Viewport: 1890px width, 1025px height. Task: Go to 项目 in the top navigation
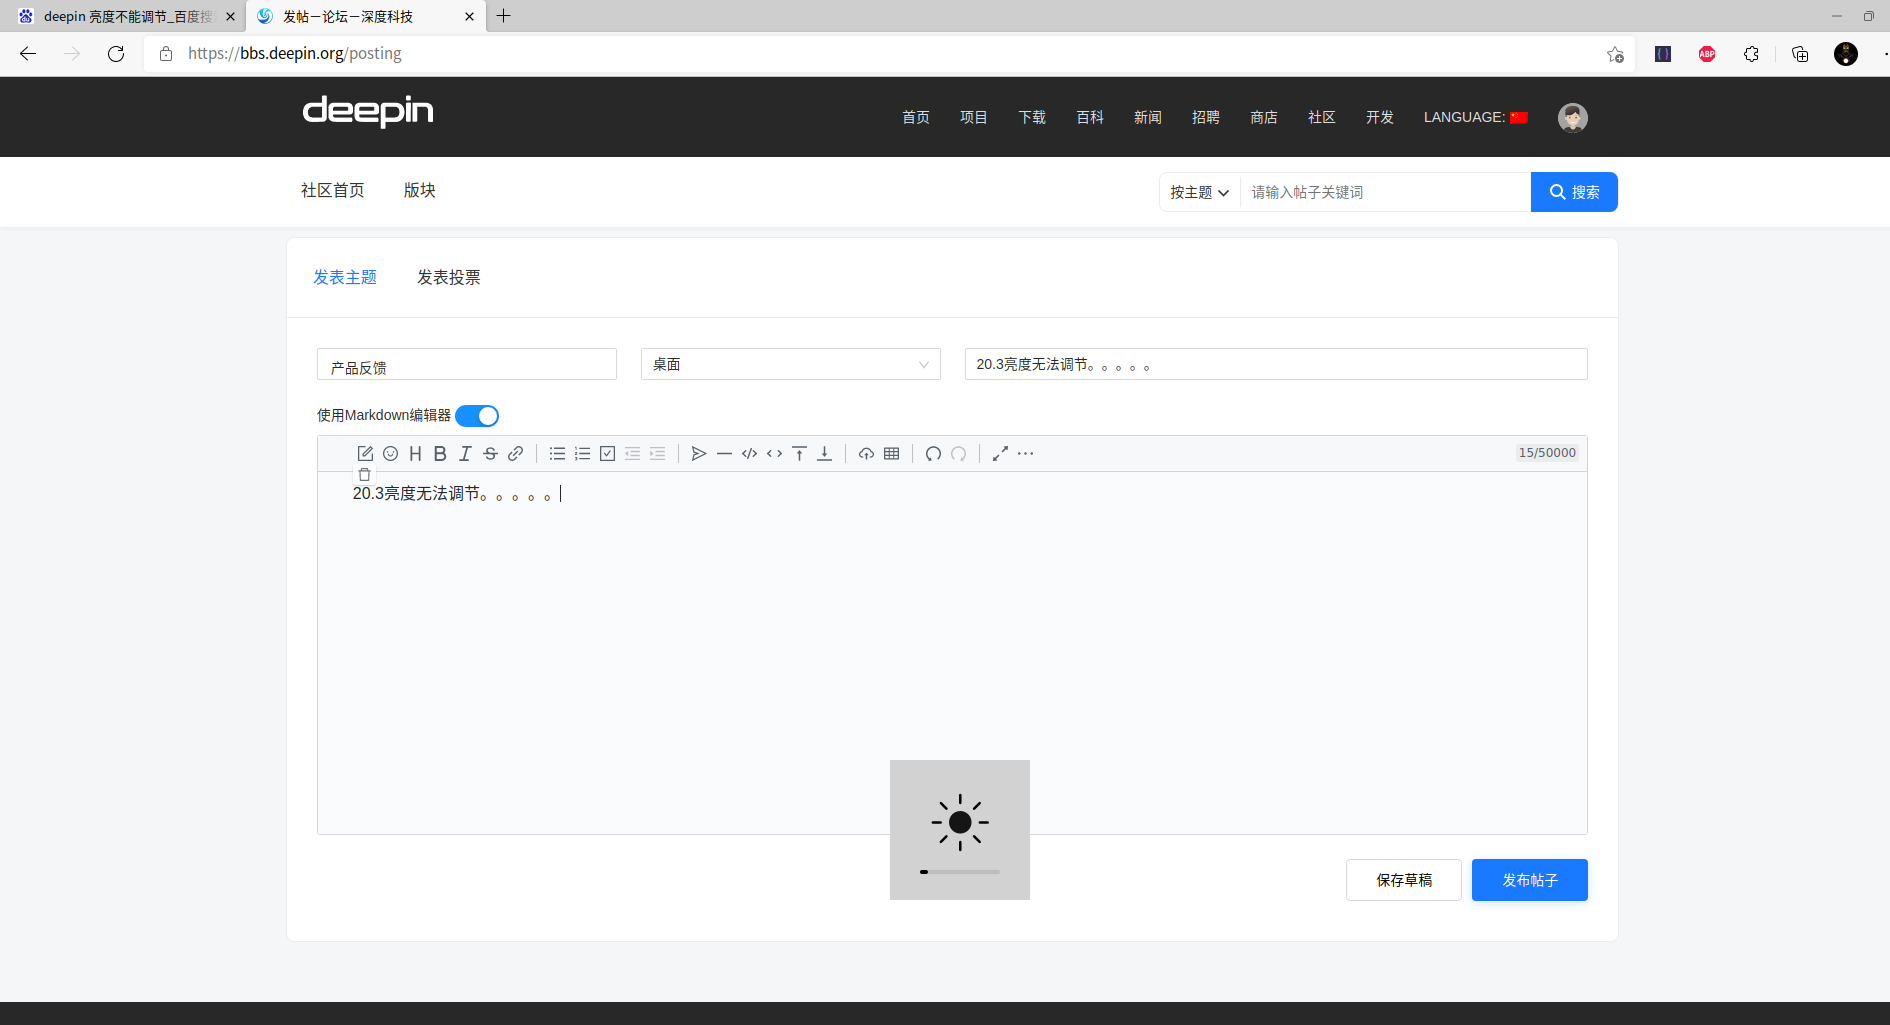pos(974,117)
